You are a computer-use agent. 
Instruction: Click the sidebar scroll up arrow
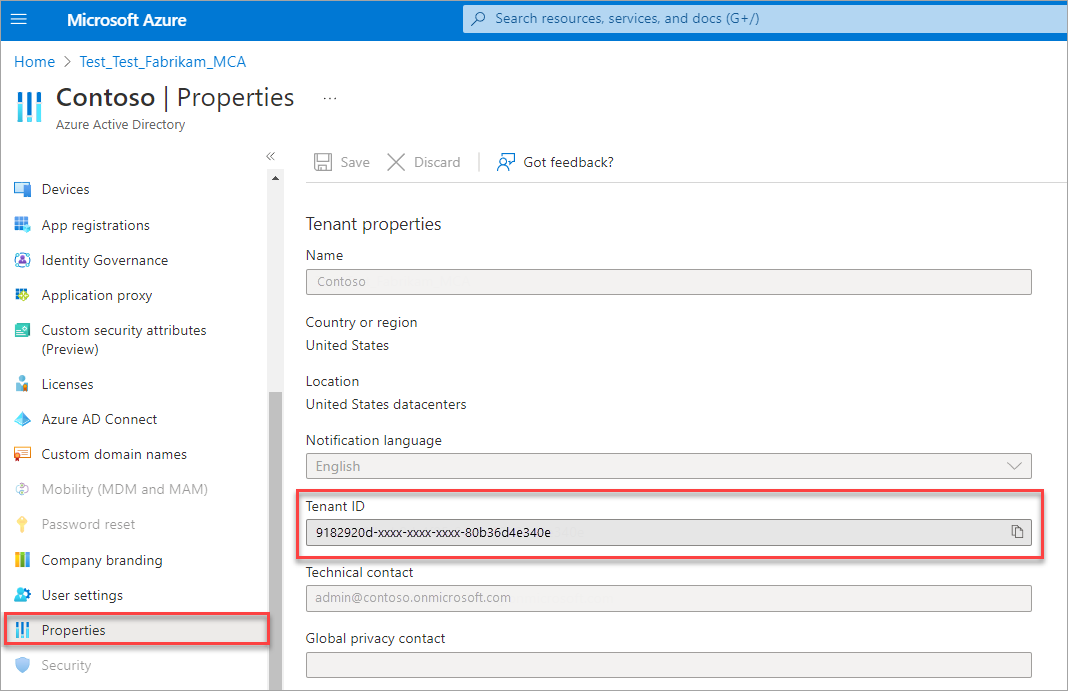275,178
